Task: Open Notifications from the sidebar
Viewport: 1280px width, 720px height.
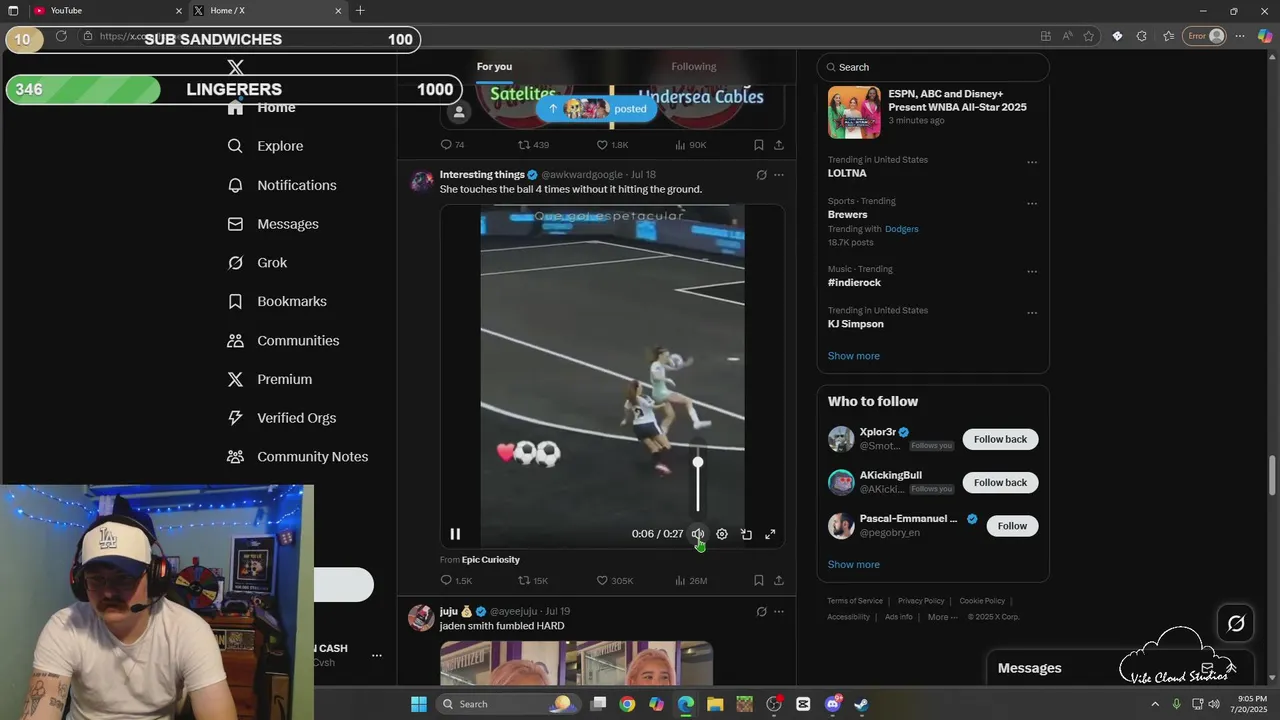Action: (x=282, y=185)
